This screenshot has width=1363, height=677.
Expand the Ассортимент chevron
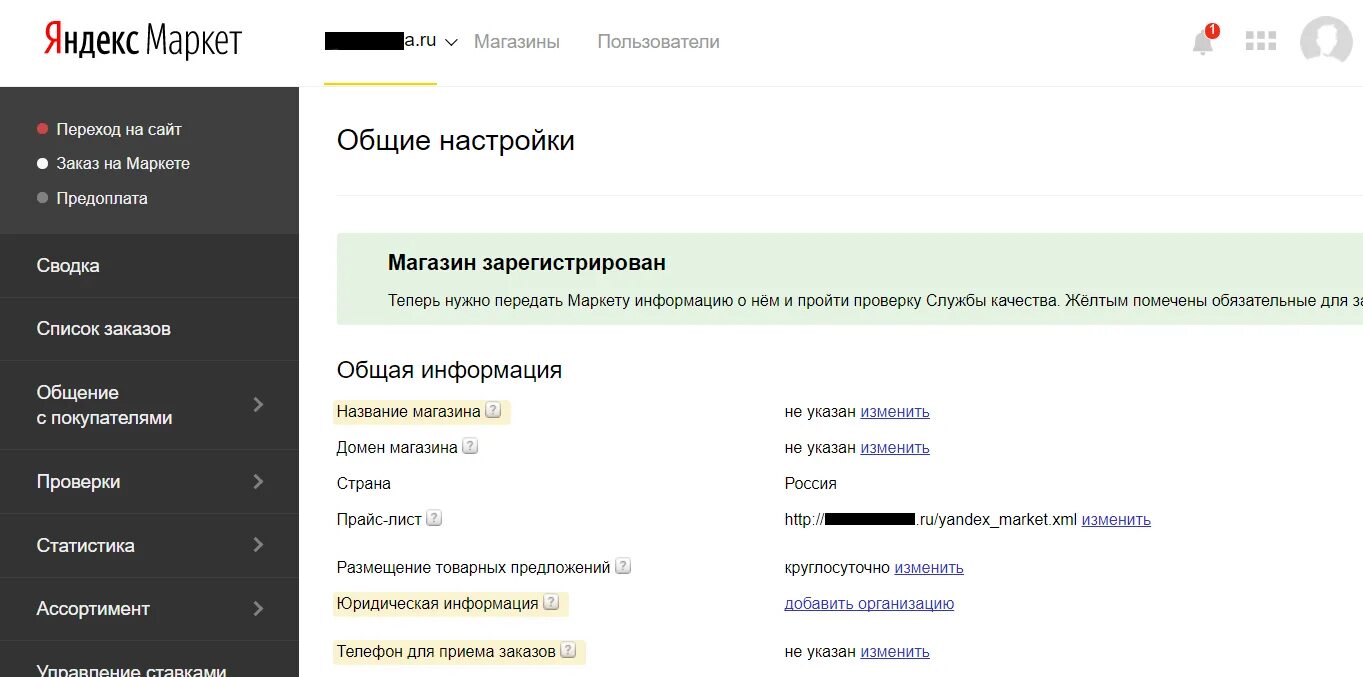coord(258,608)
